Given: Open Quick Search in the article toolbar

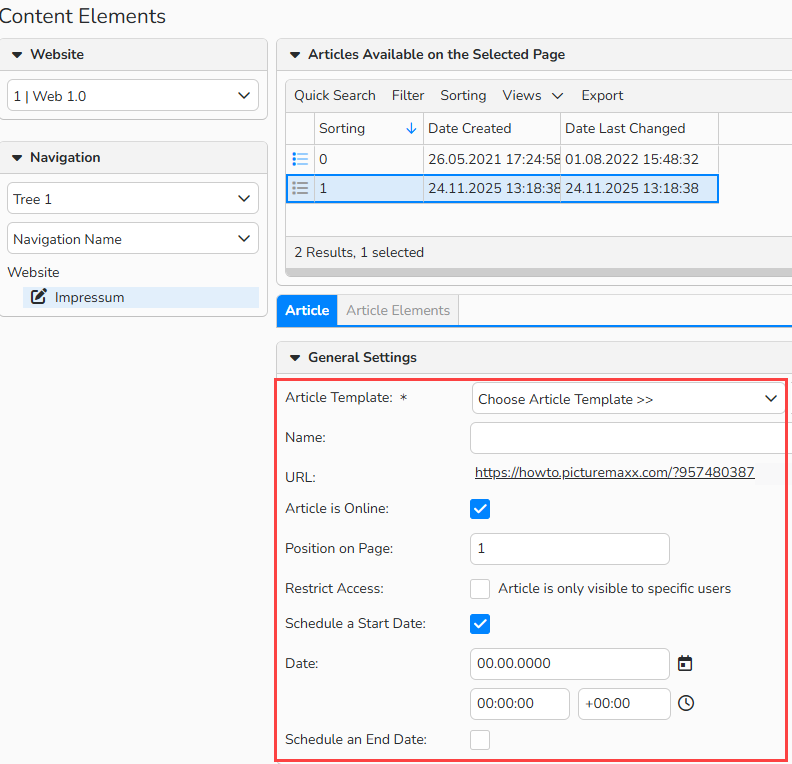Looking at the screenshot, I should 335,95.
